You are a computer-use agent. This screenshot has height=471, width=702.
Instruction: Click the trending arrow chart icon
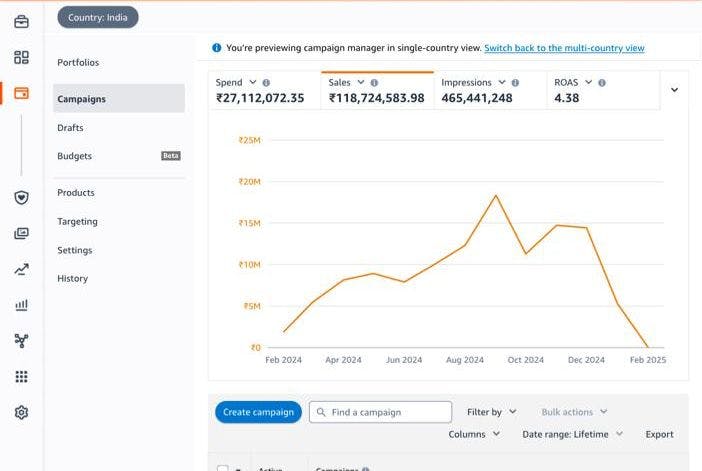(x=21, y=269)
